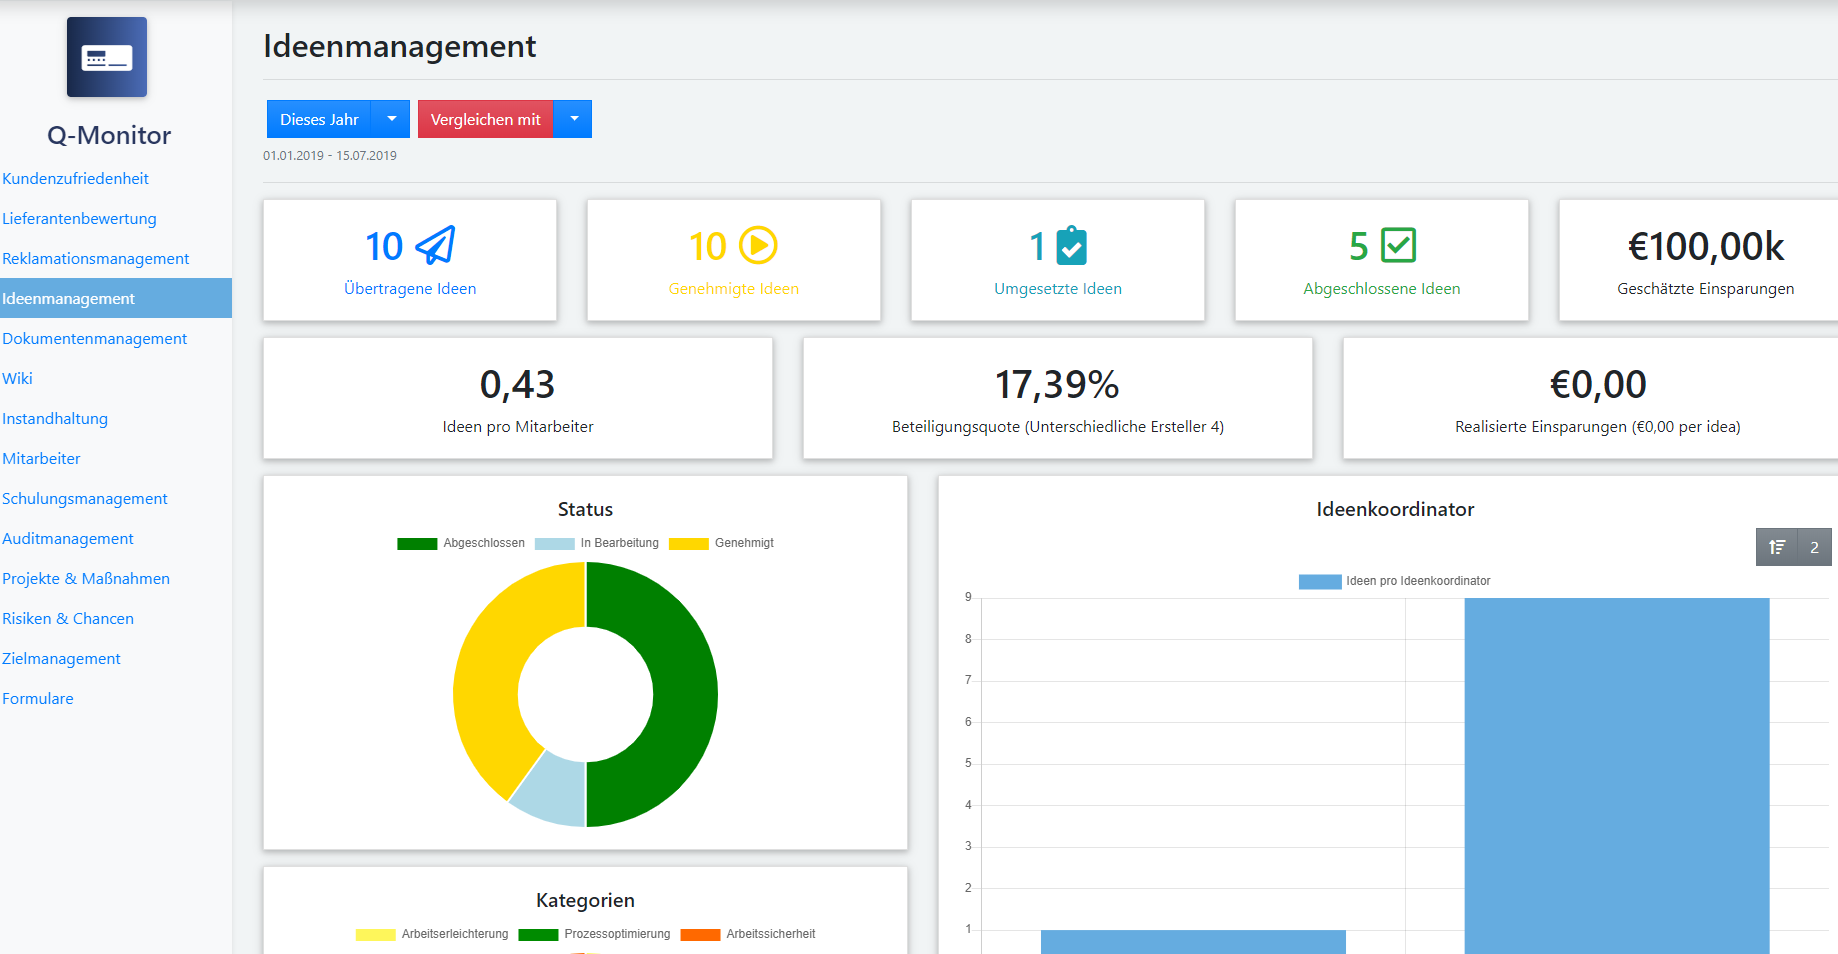The image size is (1838, 954).
Task: Toggle Ideen pro Ideenkoordinator legend swatch
Action: (1320, 582)
